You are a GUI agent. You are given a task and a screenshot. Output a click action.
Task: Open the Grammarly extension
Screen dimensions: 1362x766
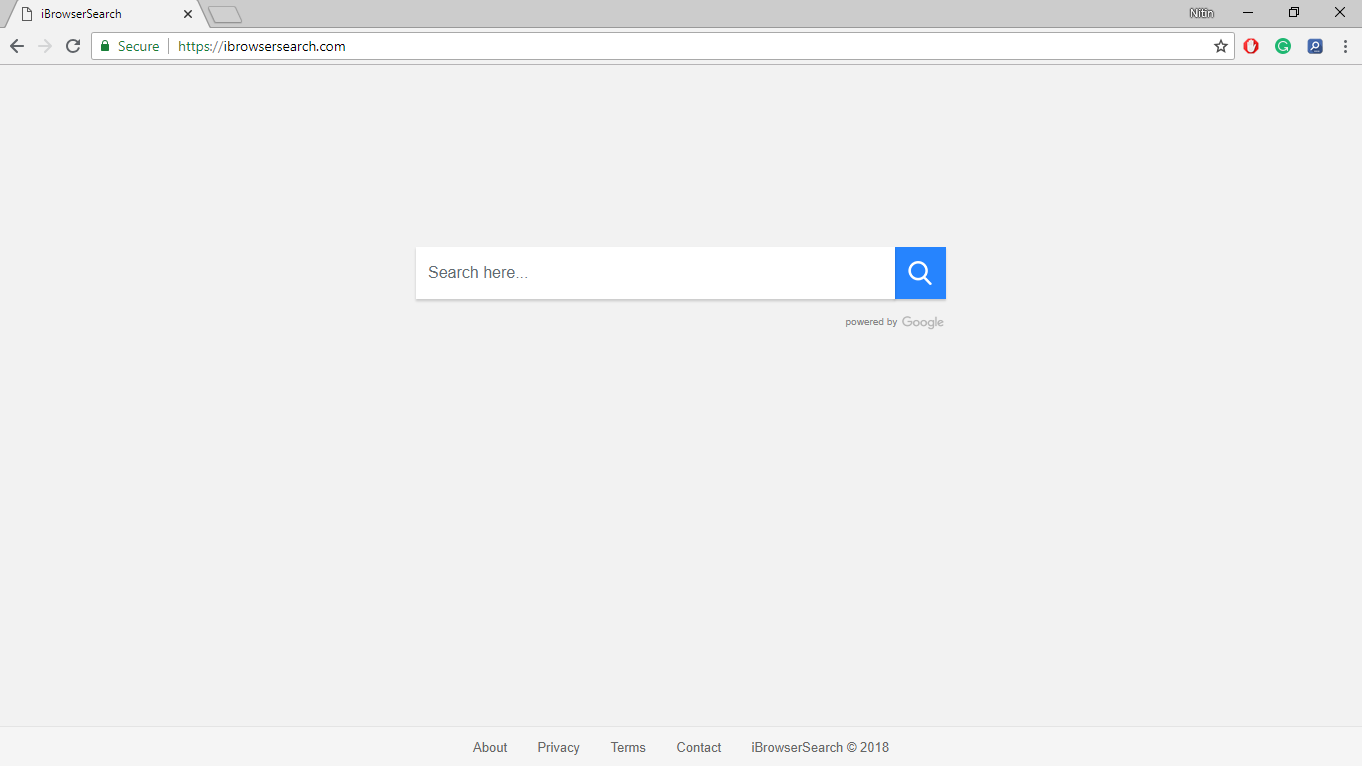tap(1283, 46)
